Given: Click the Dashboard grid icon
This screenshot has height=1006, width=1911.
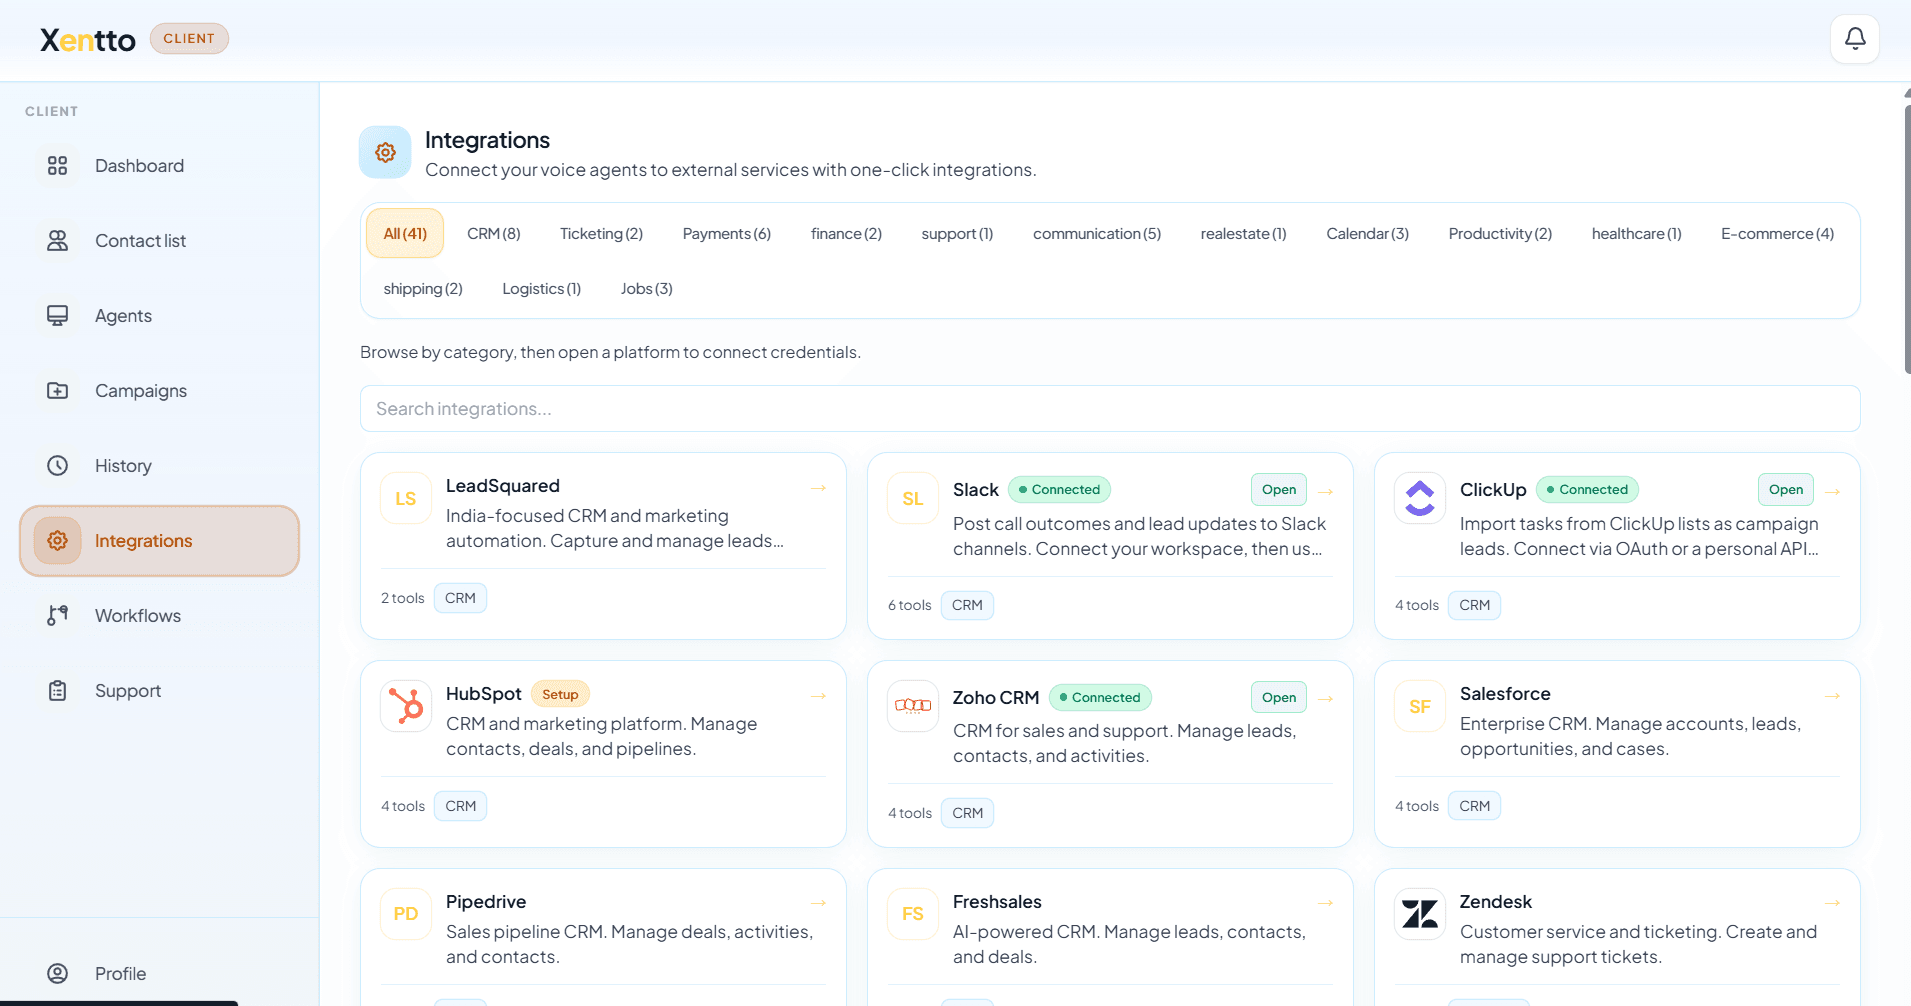Looking at the screenshot, I should [x=58, y=166].
